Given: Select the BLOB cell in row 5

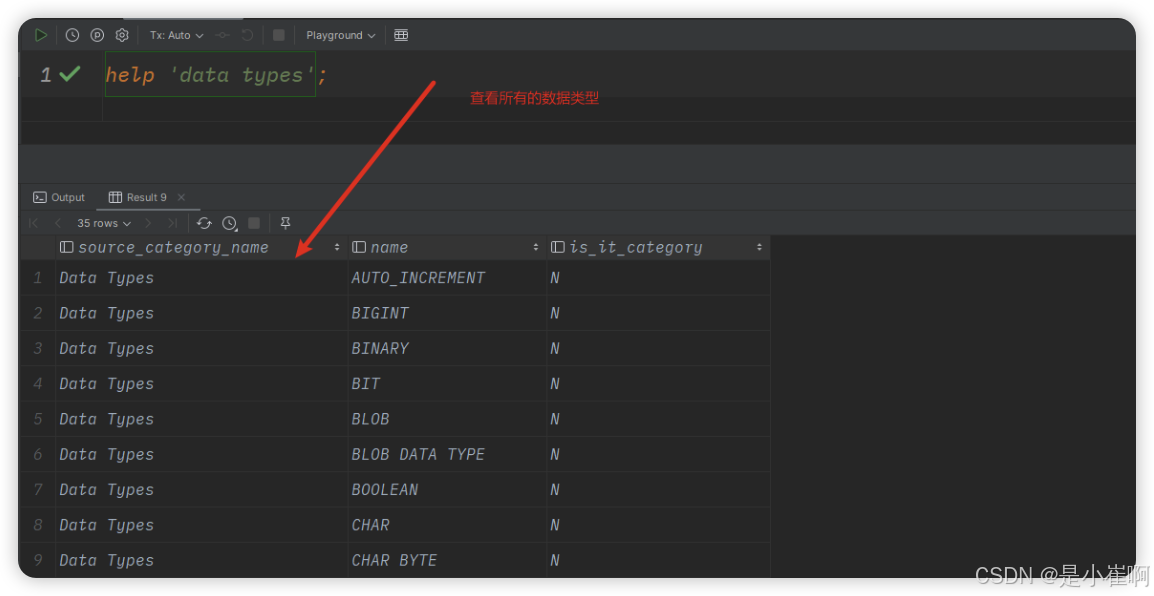Looking at the screenshot, I should [x=447, y=419].
